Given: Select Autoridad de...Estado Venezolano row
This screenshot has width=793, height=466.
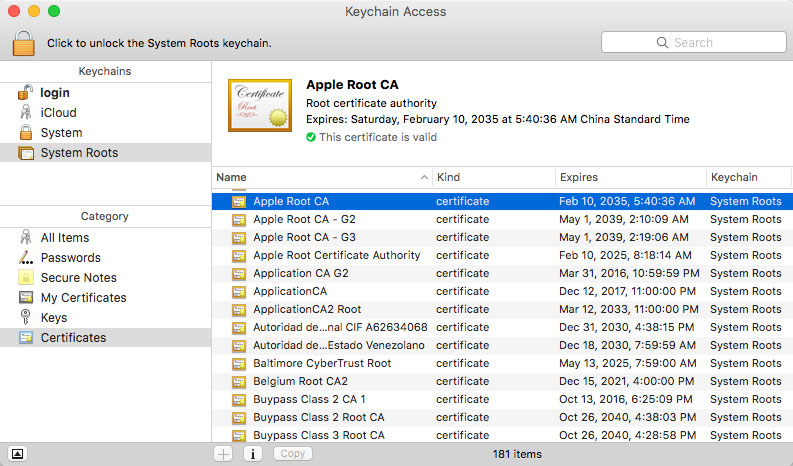Looking at the screenshot, I should click(x=502, y=345).
